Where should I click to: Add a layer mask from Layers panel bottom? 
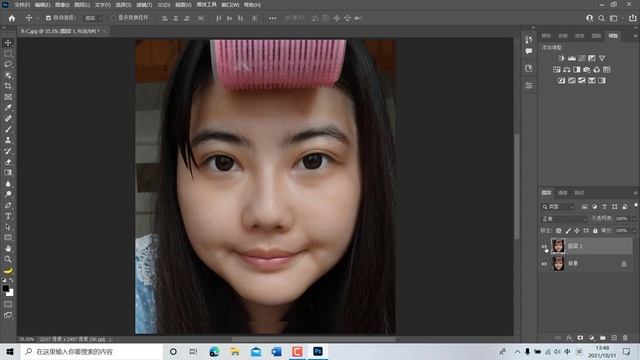[580, 338]
